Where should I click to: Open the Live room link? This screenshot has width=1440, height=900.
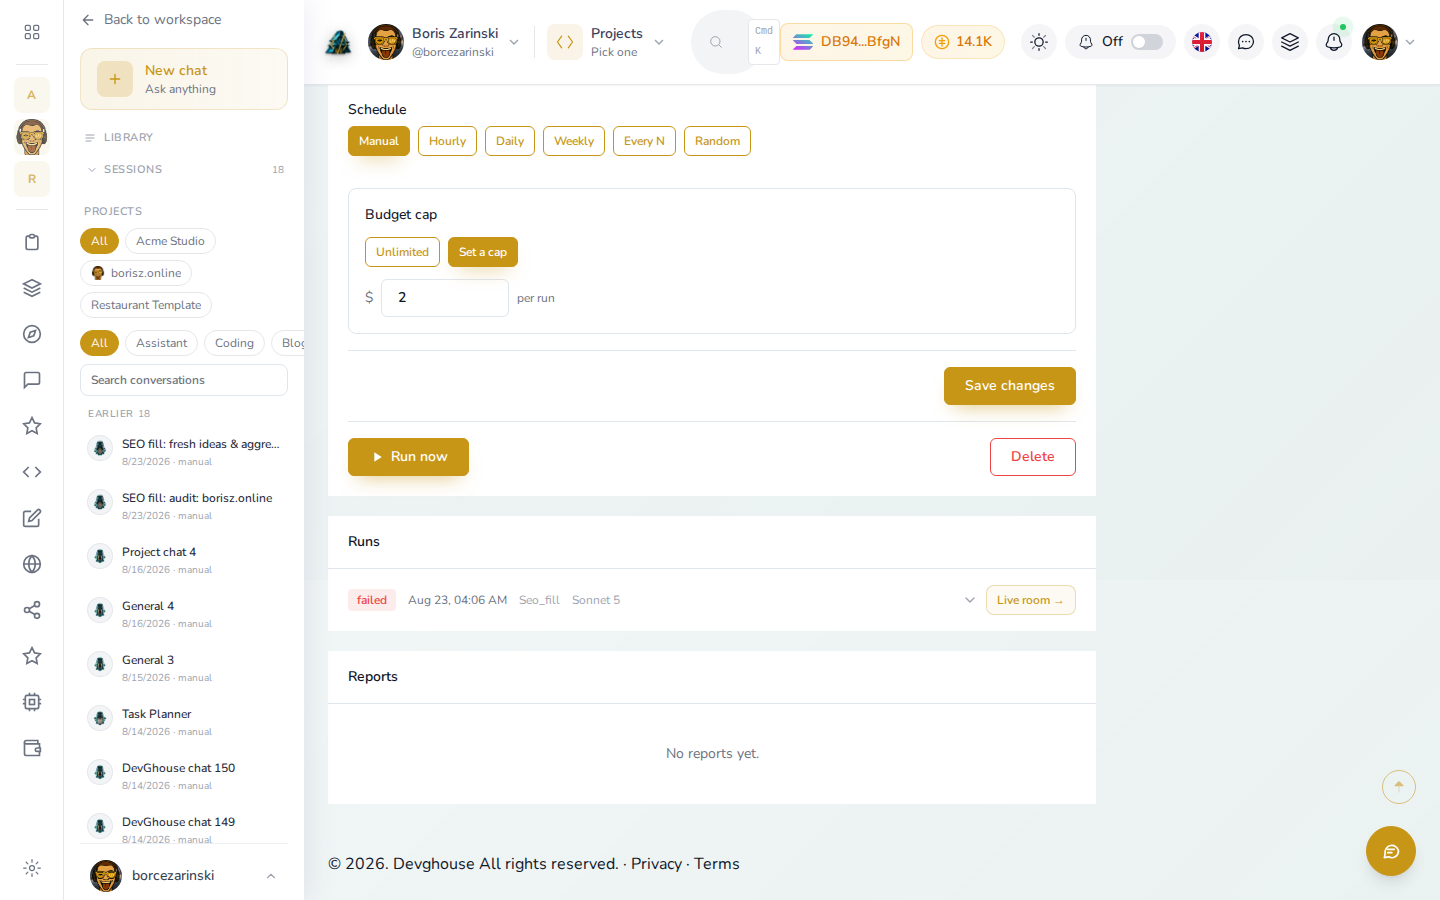click(1031, 600)
